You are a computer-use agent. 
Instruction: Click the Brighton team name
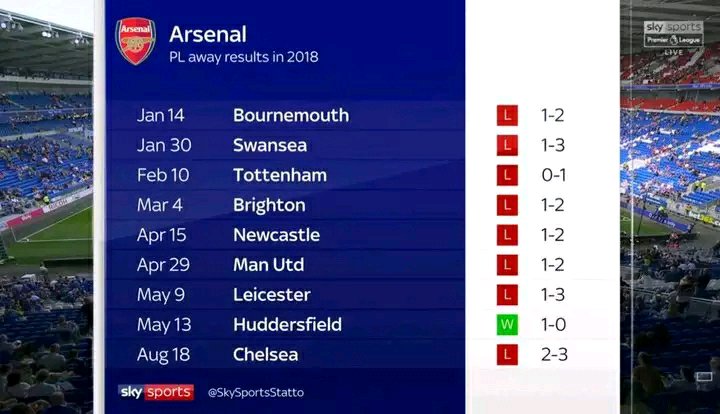pyautogui.click(x=269, y=205)
